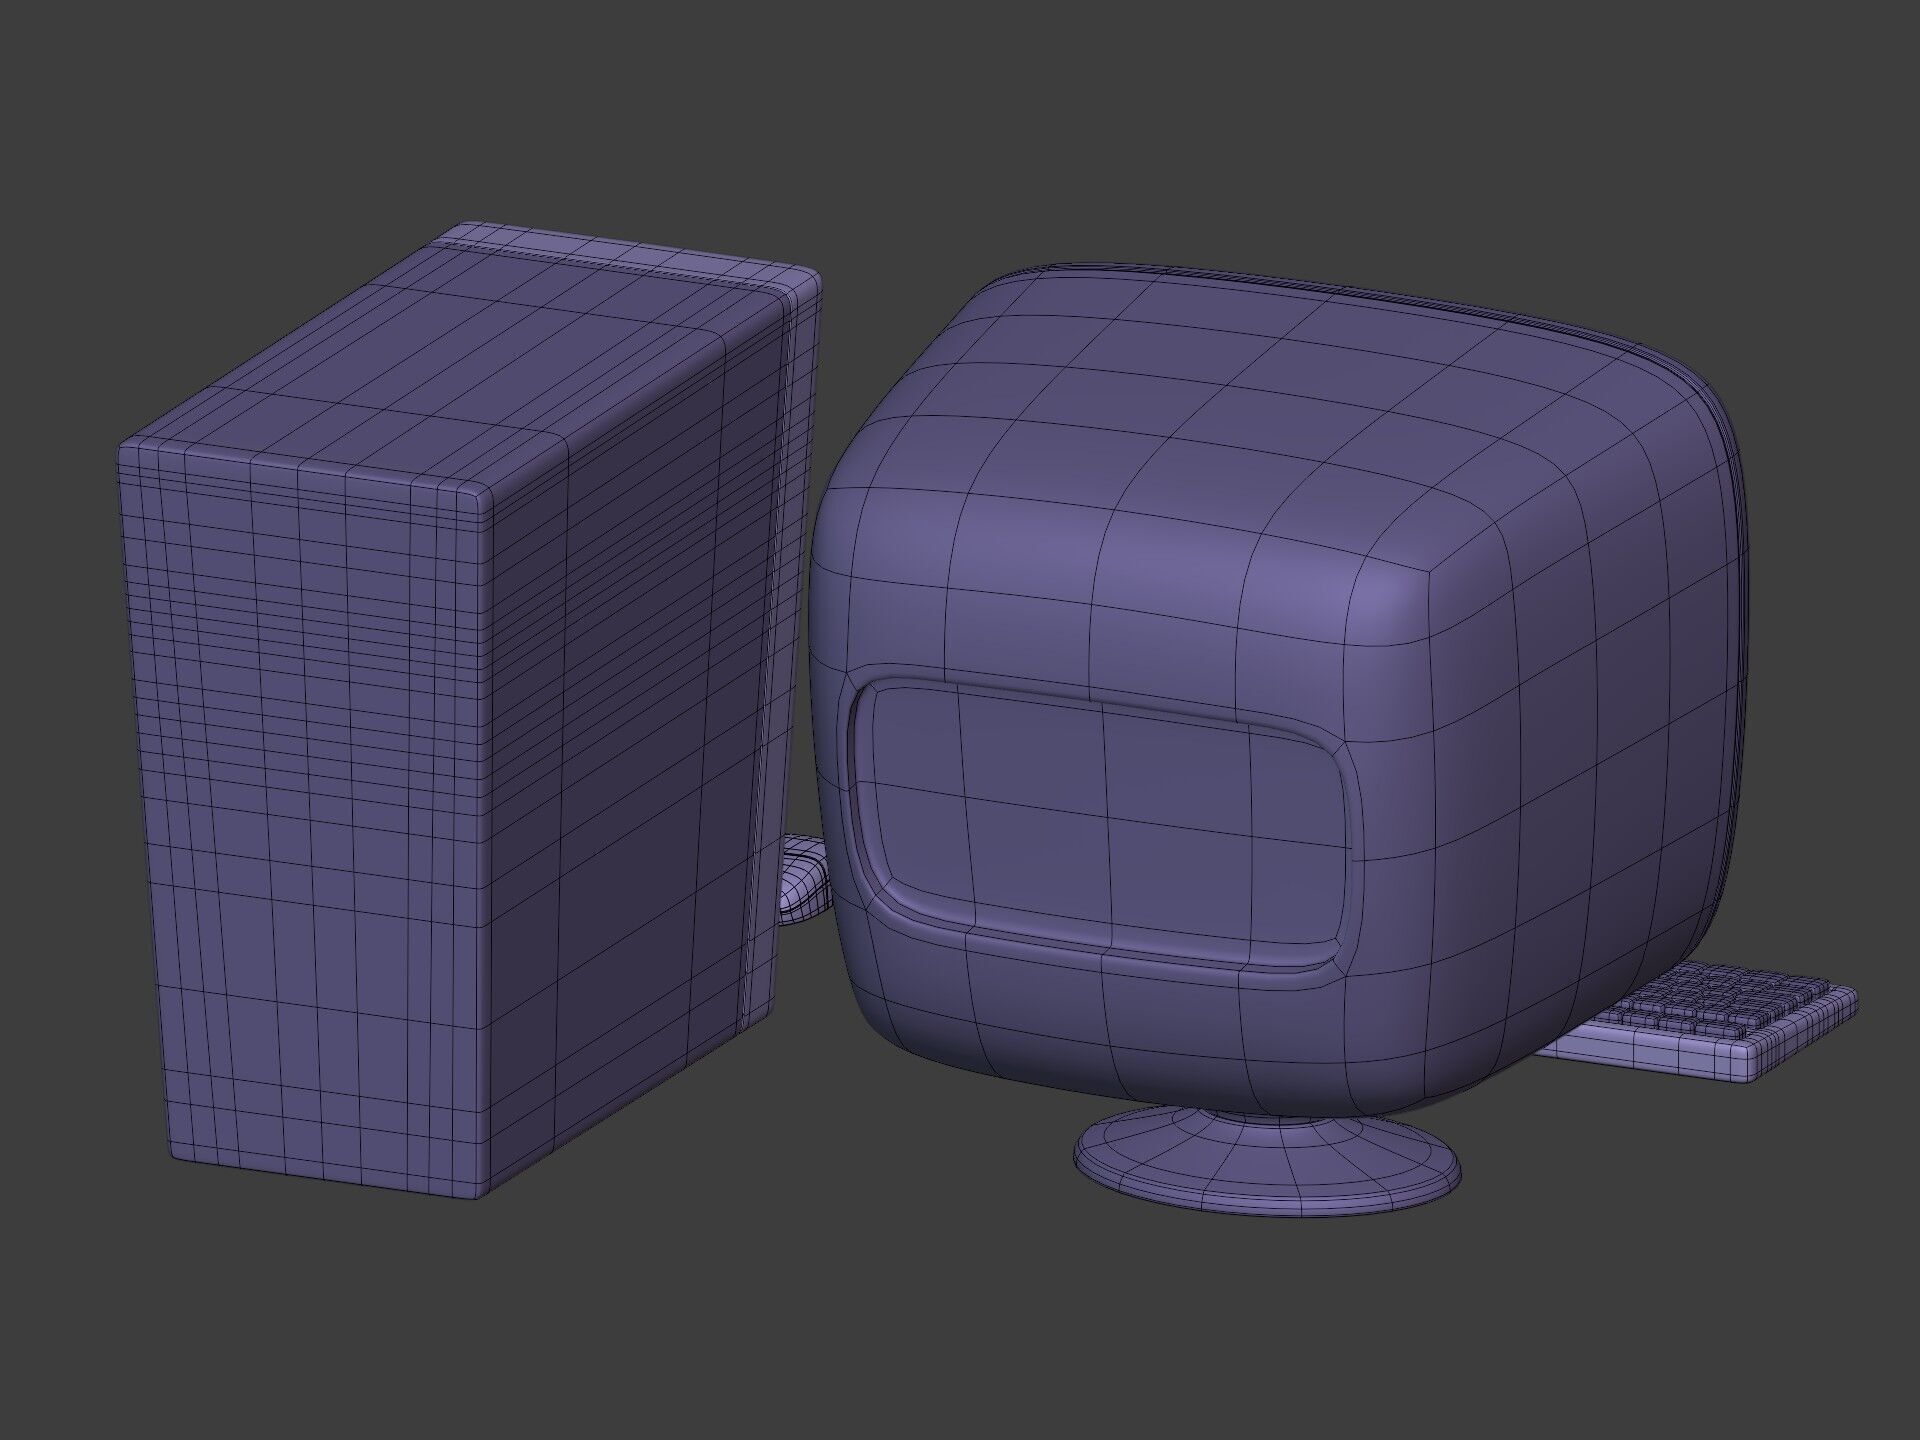
Task: Select the round monitor stand base
Action: point(1266,1160)
